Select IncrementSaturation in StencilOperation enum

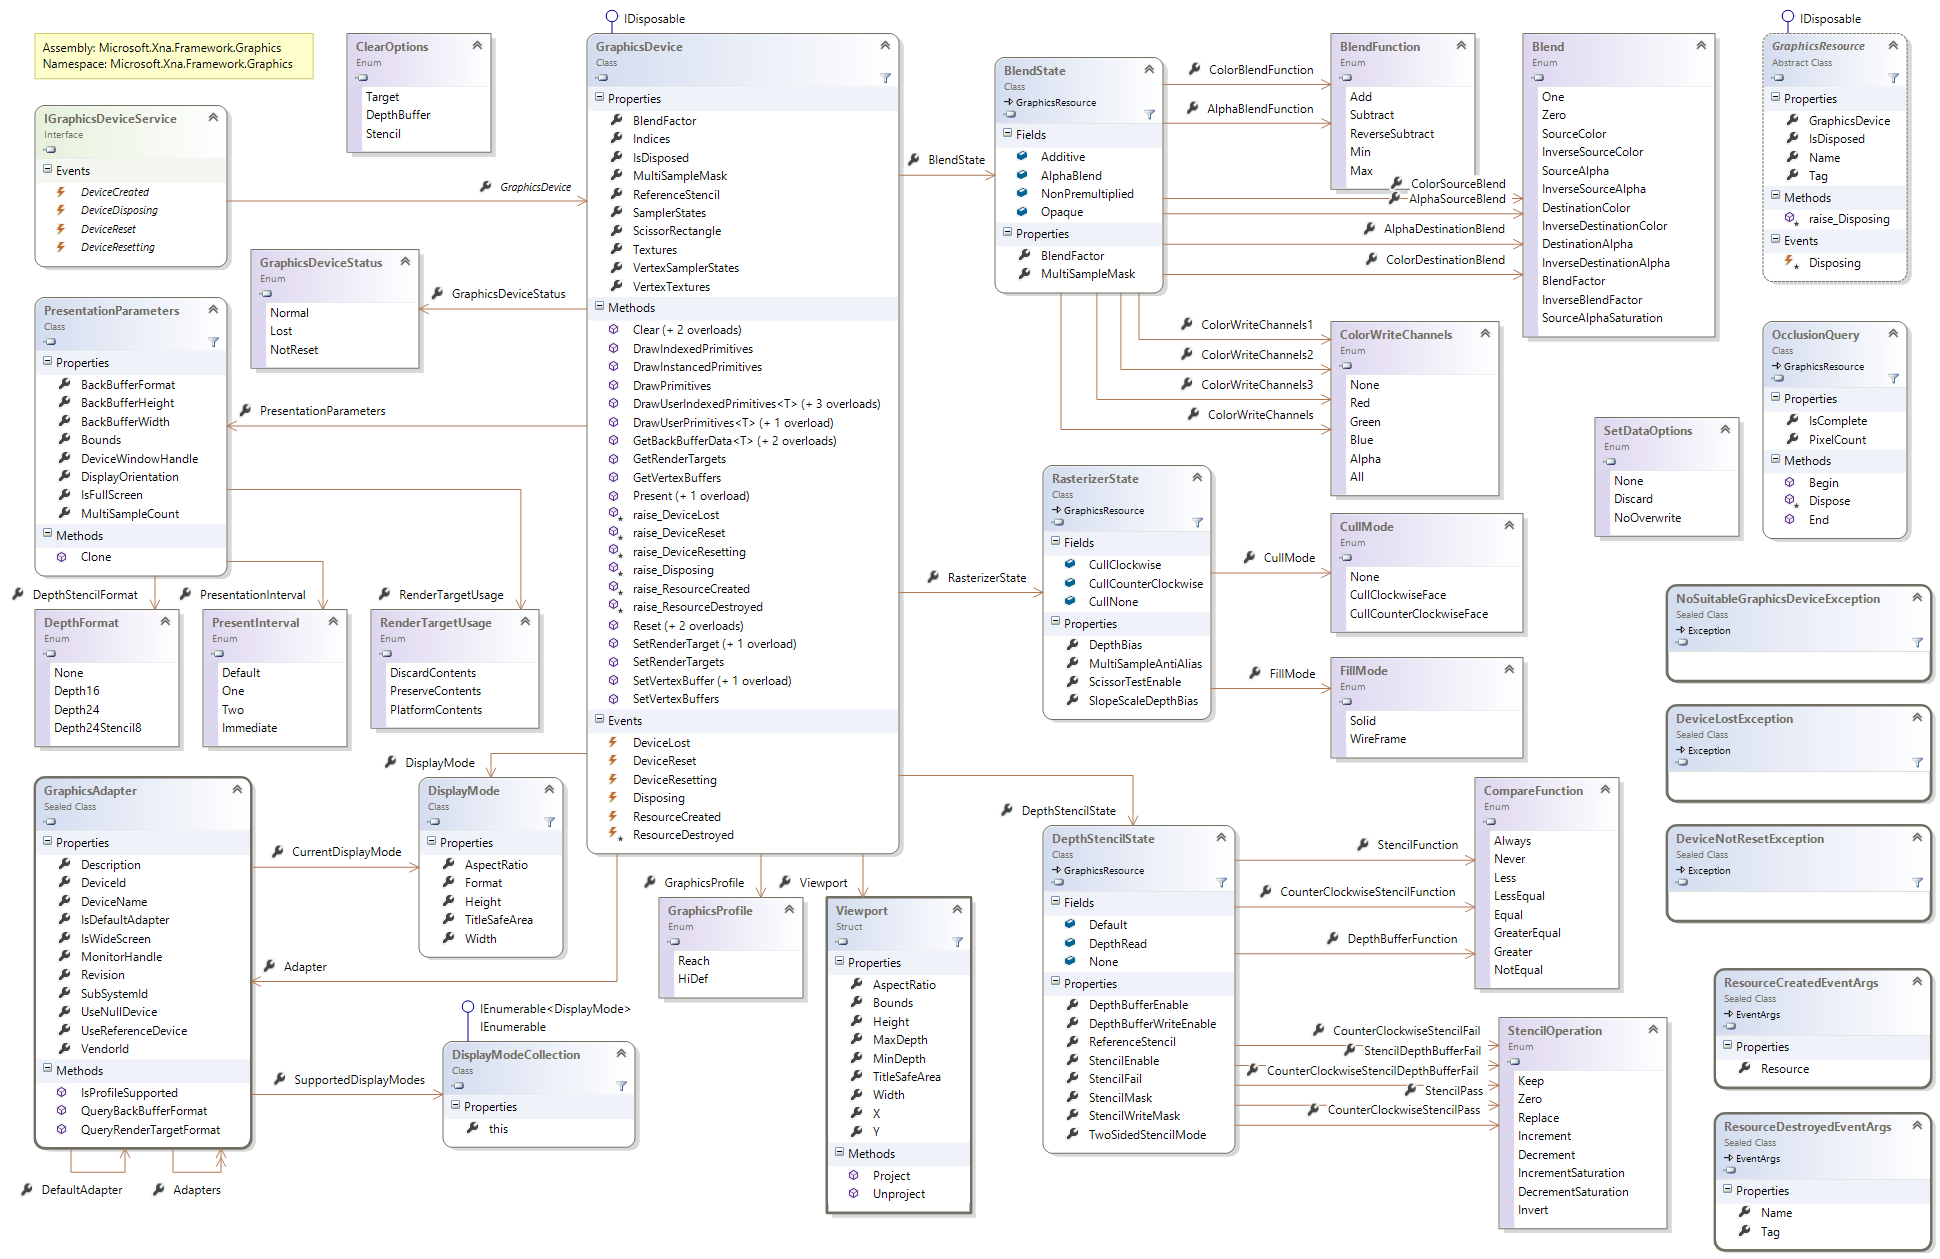(1570, 1173)
